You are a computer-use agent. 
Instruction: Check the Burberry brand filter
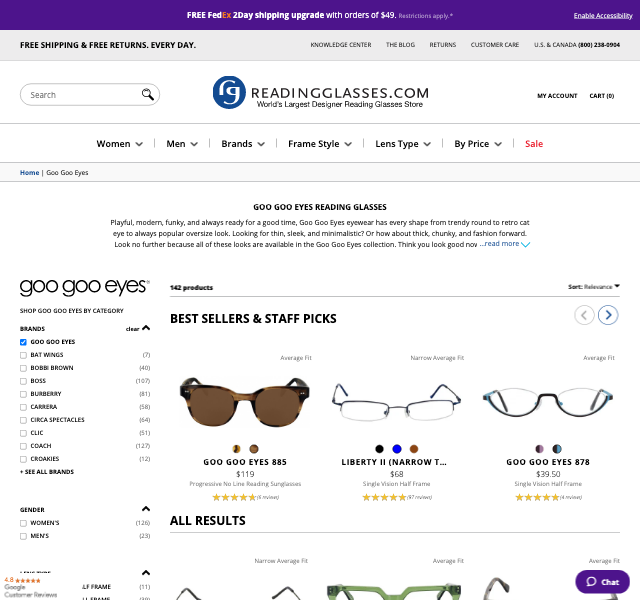tap(23, 394)
